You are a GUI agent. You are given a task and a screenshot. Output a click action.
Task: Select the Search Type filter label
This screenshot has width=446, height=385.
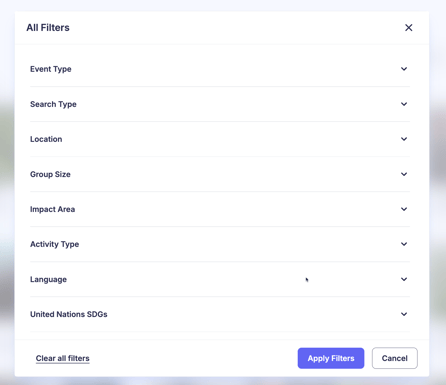(x=53, y=104)
